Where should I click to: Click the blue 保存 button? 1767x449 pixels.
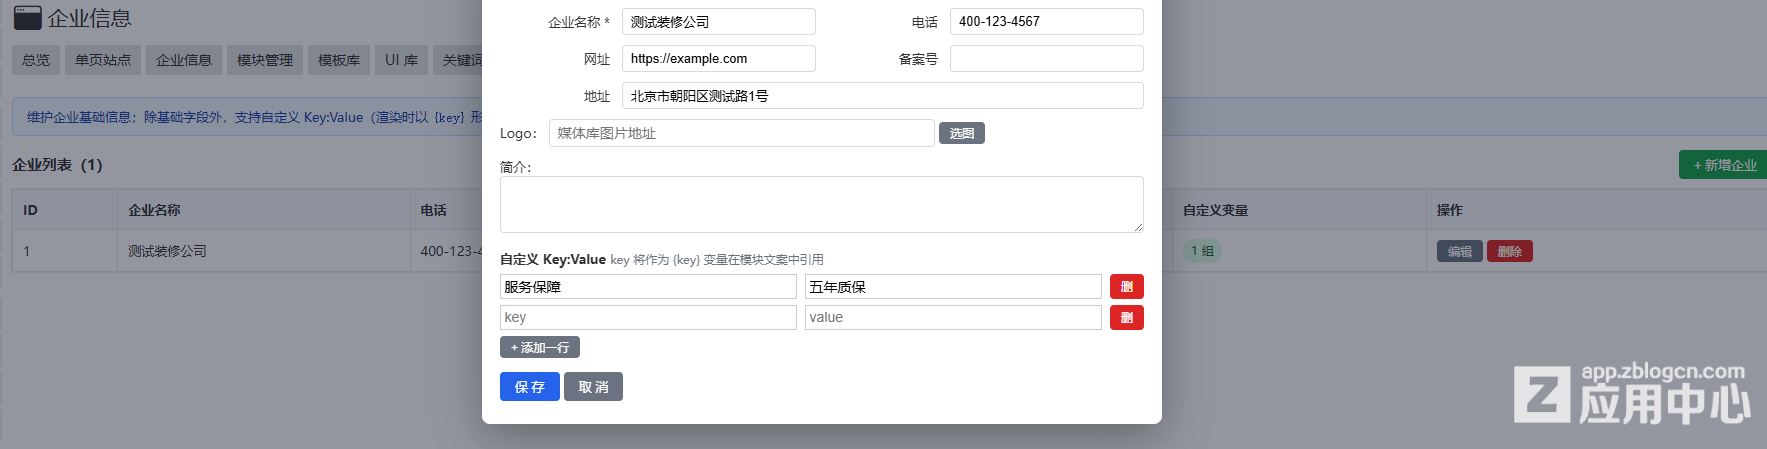pos(530,387)
